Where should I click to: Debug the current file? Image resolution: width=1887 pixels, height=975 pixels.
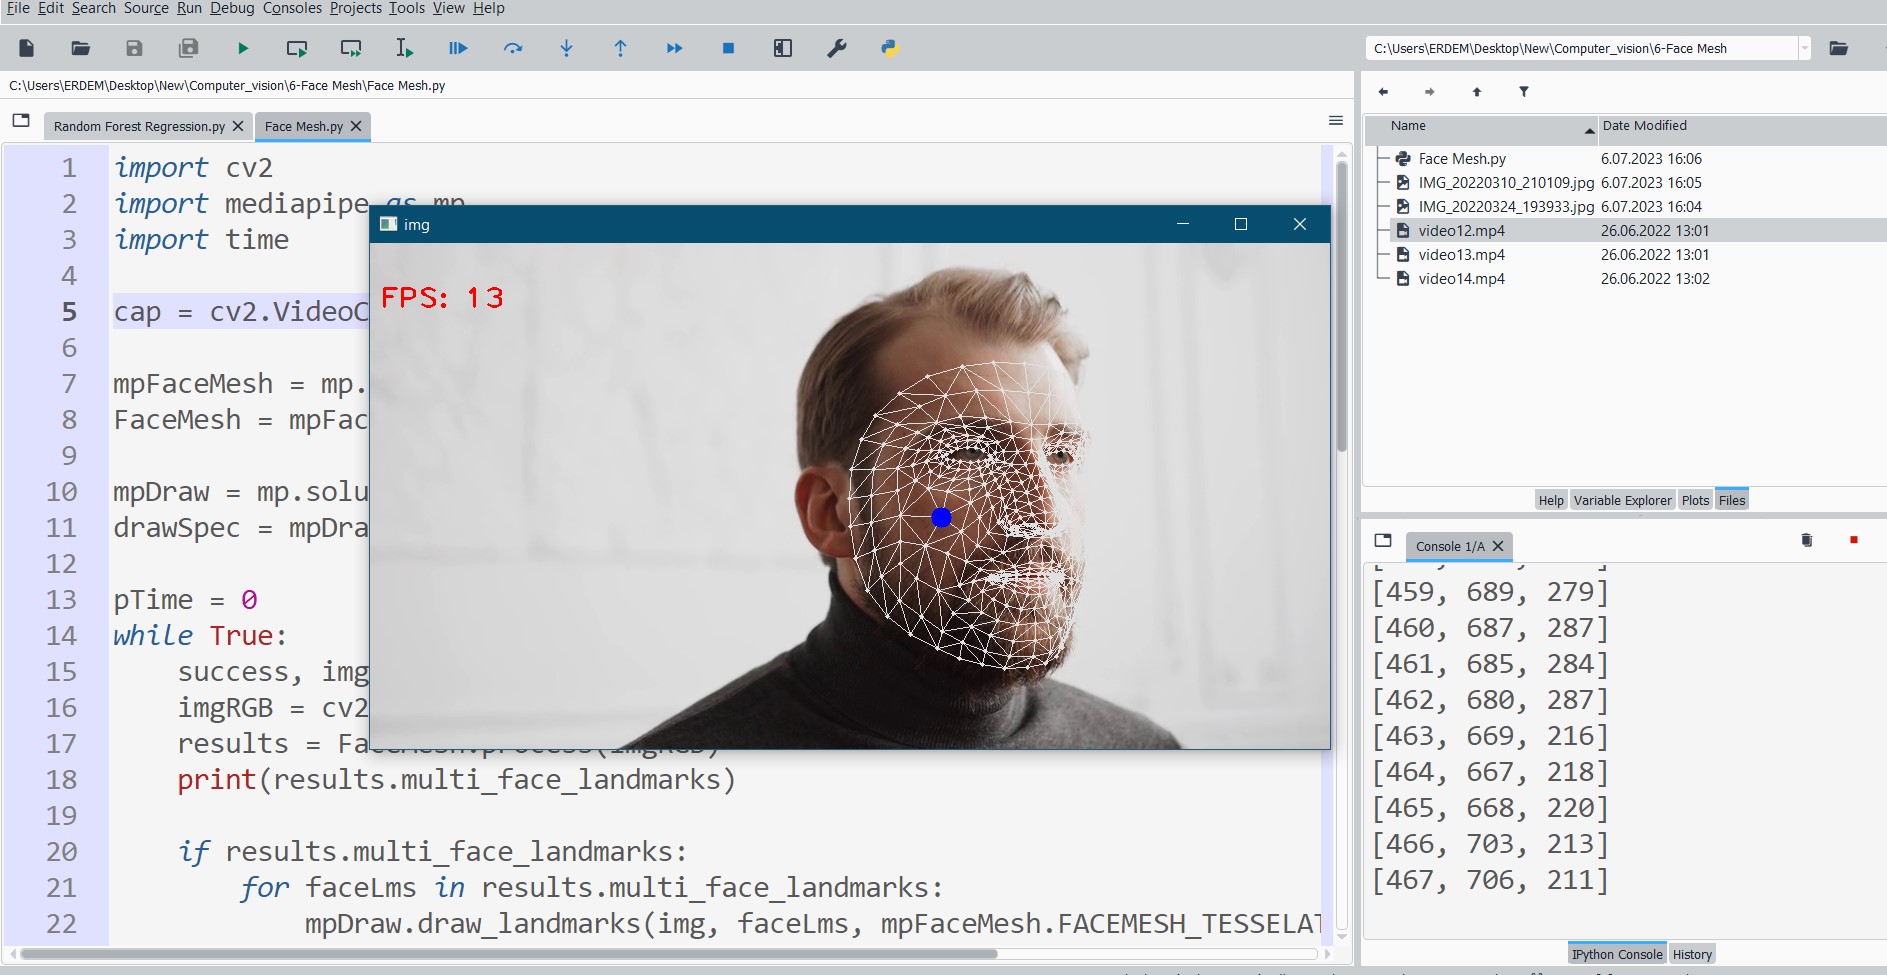[x=459, y=47]
